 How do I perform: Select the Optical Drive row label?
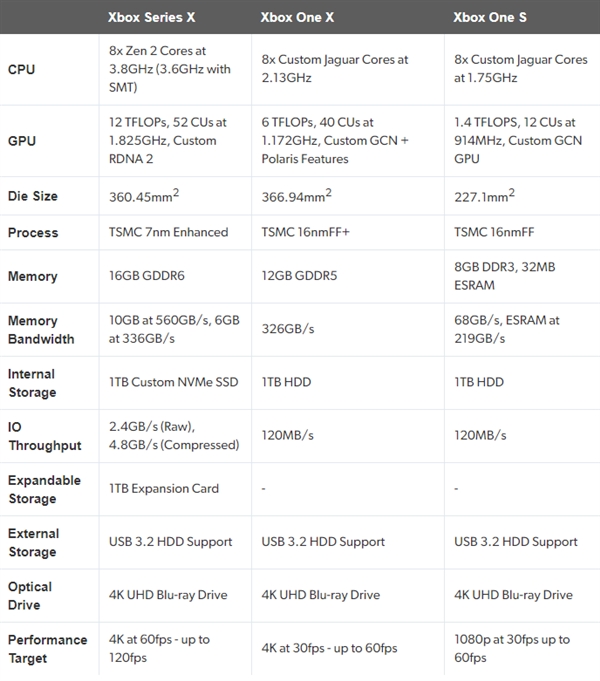[x=30, y=595]
